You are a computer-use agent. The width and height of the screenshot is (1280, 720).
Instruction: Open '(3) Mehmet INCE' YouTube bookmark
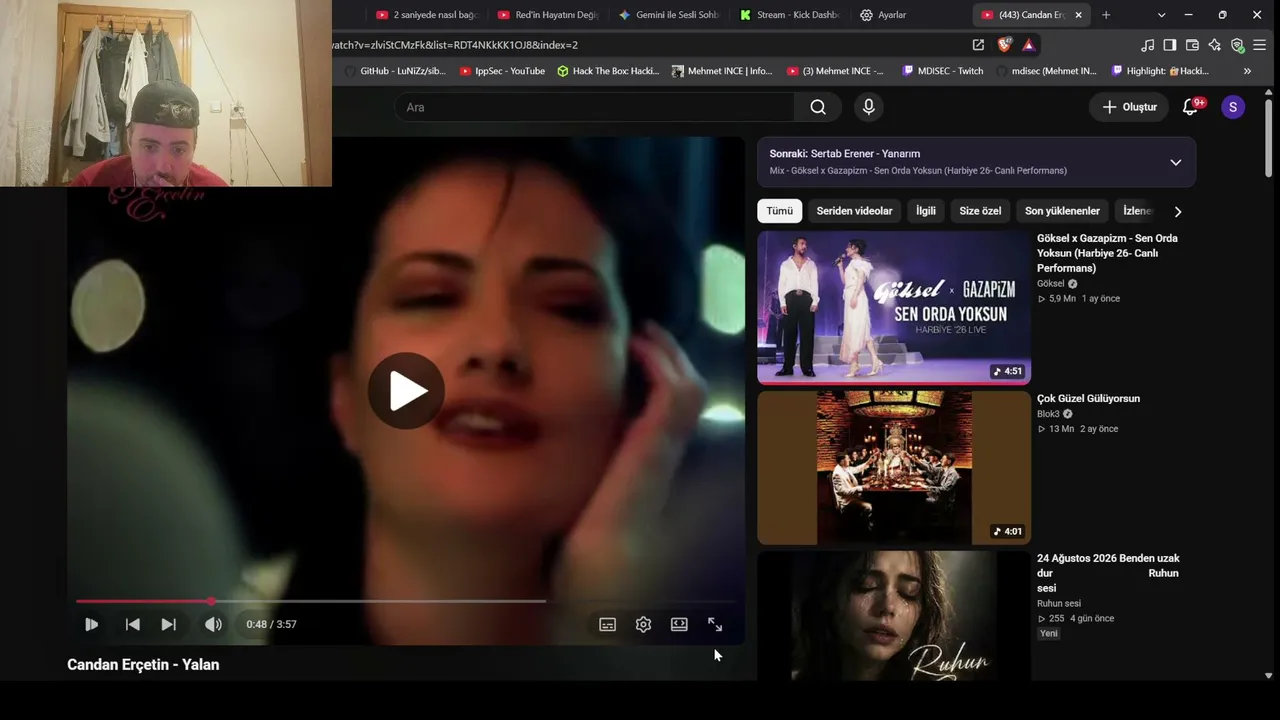point(835,71)
